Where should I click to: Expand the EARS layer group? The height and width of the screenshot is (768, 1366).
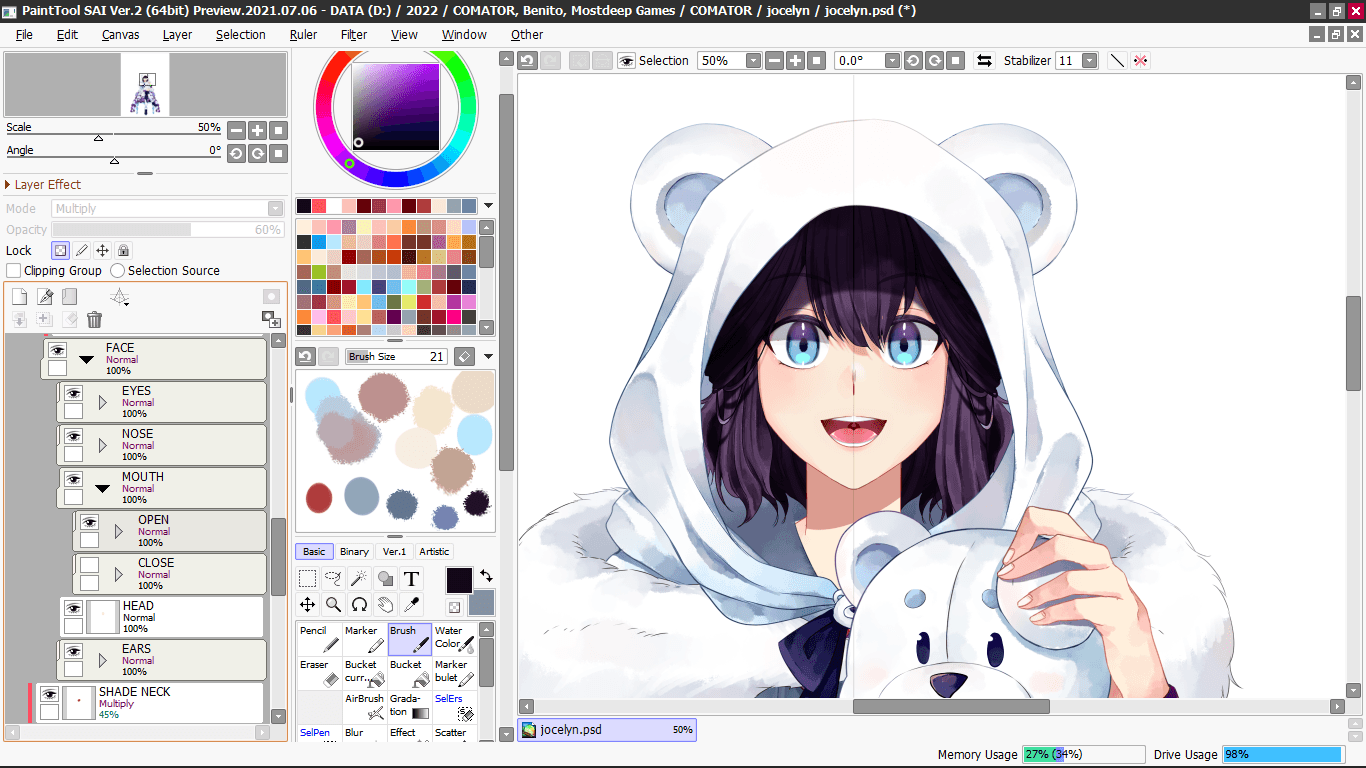coord(102,660)
